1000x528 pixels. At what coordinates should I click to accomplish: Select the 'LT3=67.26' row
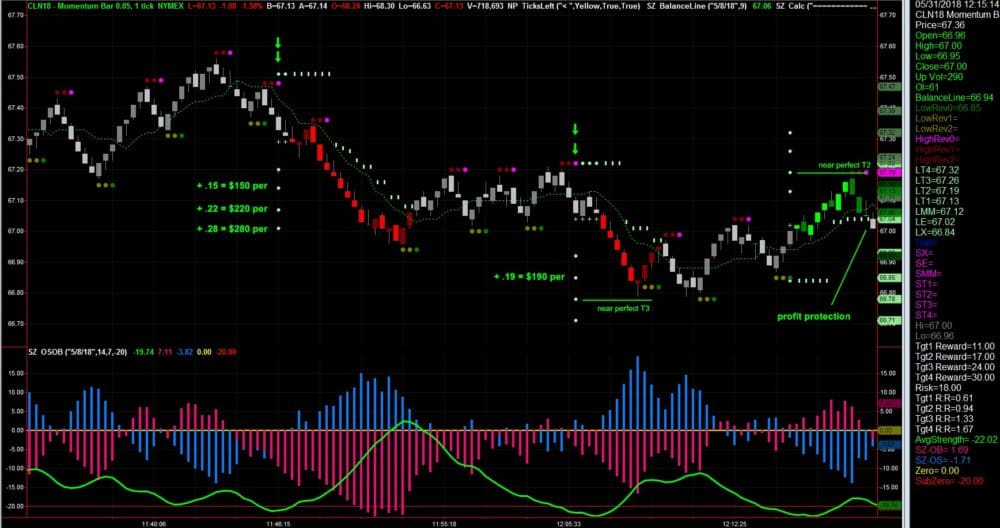[939, 180]
